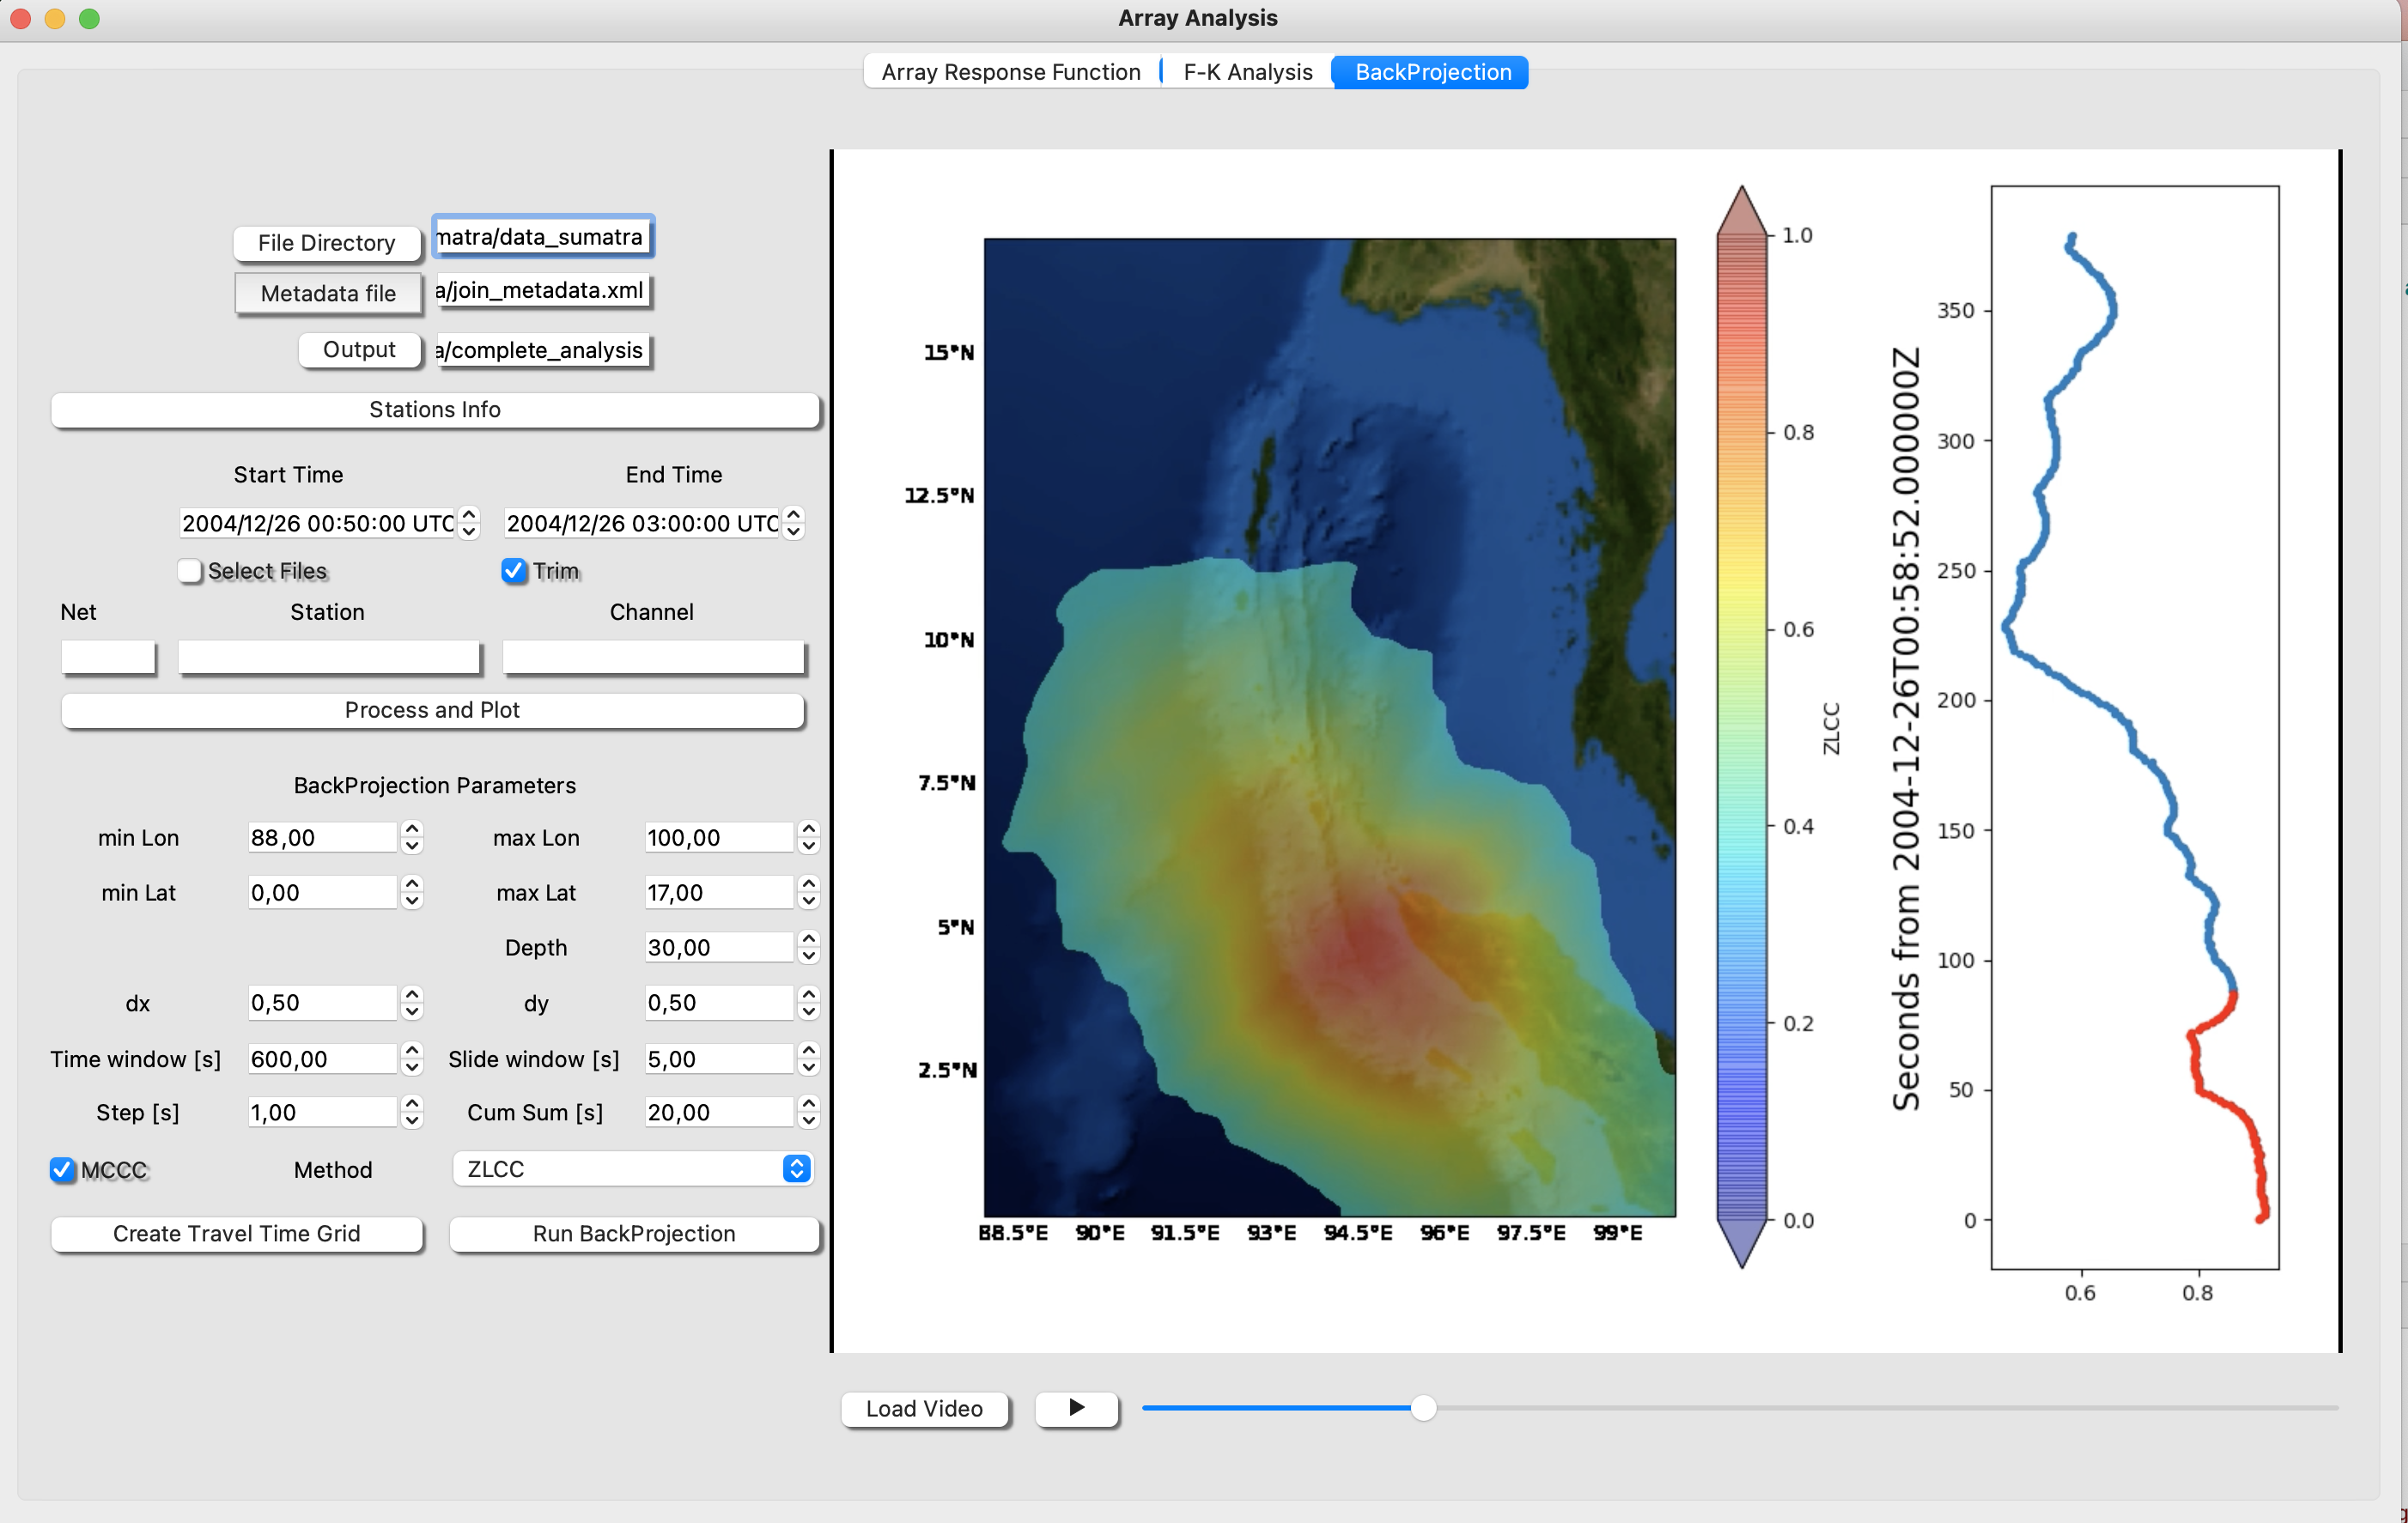Click Process and Plot button
This screenshot has width=2408, height=1523.
click(434, 709)
